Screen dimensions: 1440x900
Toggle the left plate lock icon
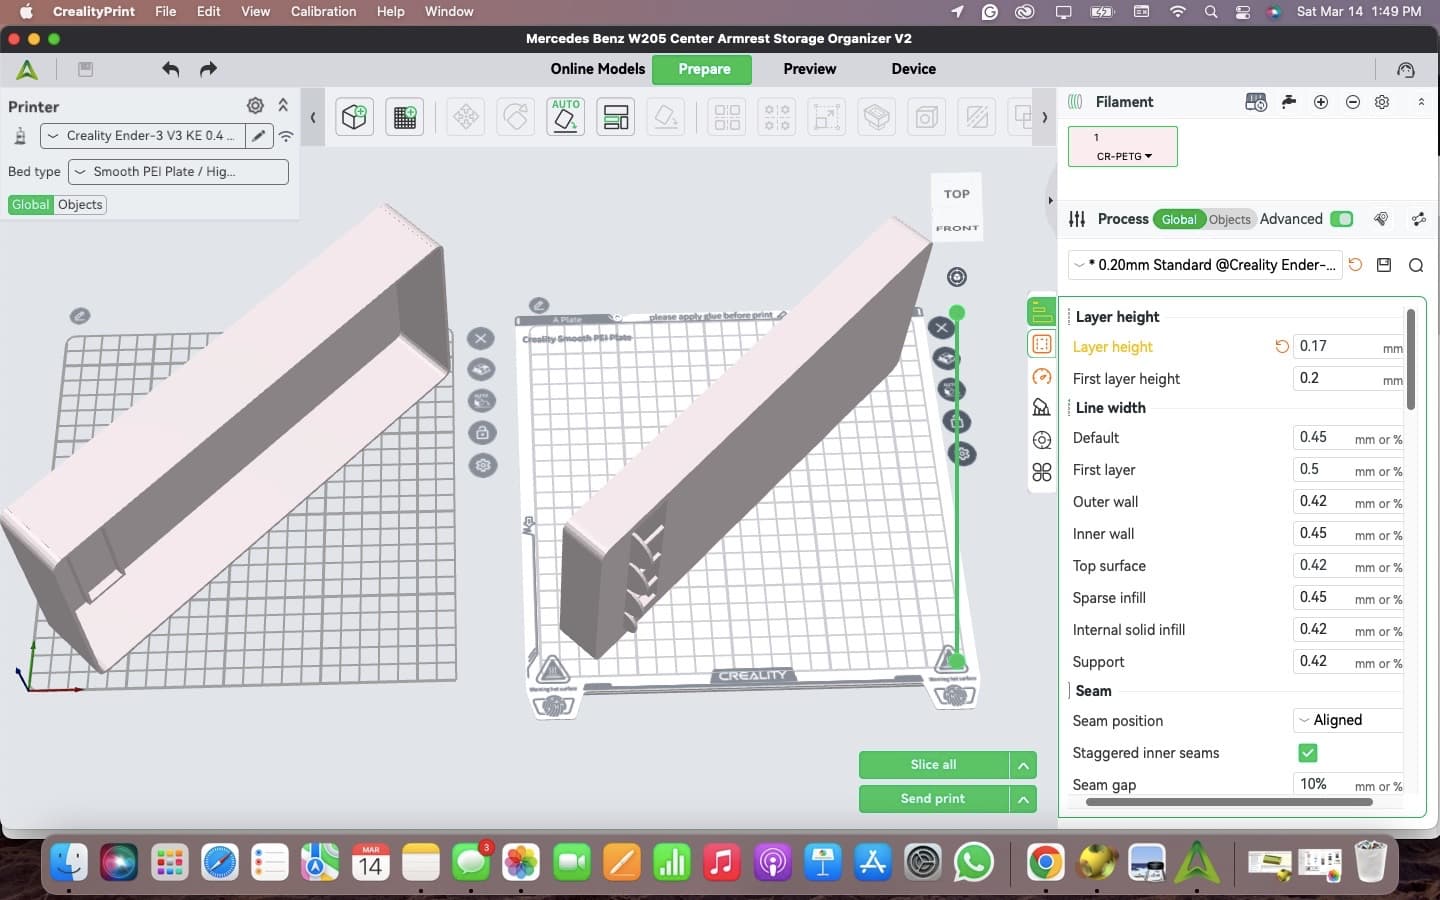point(482,433)
